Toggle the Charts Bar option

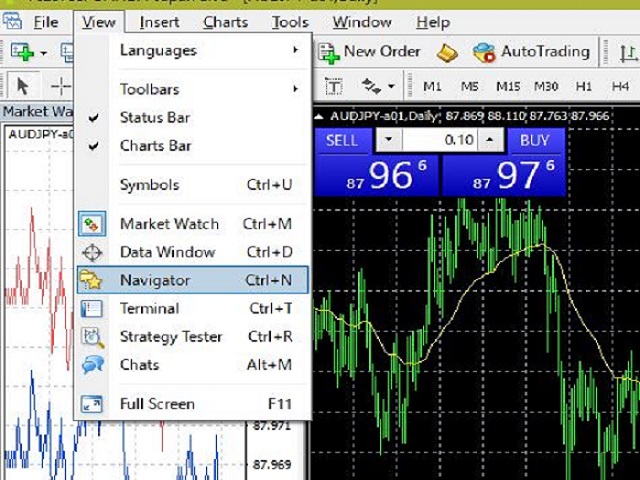coord(192,146)
